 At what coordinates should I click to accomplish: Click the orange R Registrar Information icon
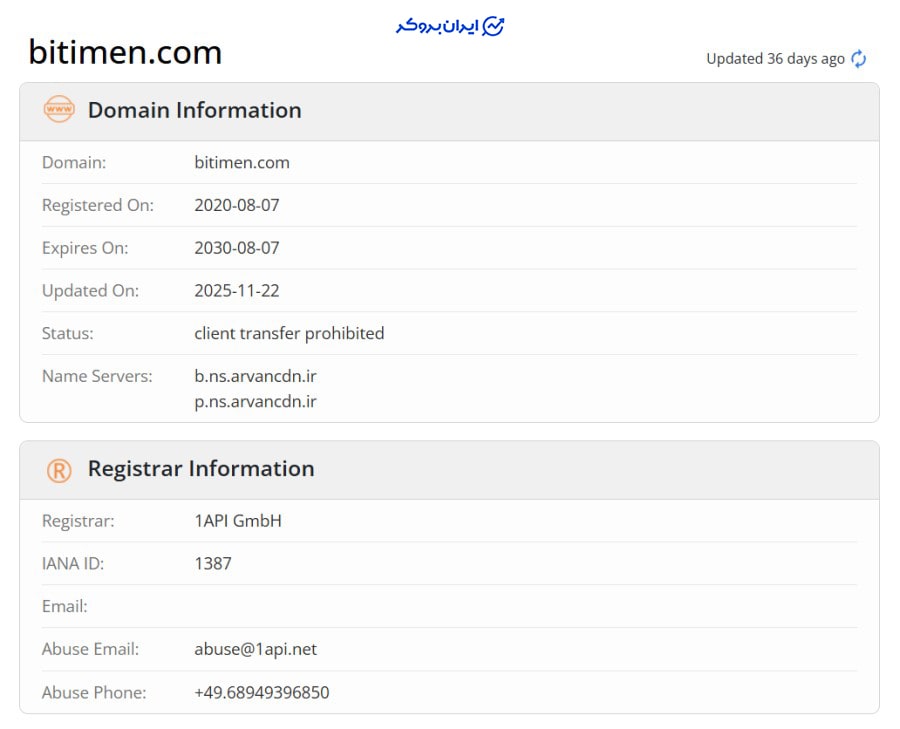[59, 471]
